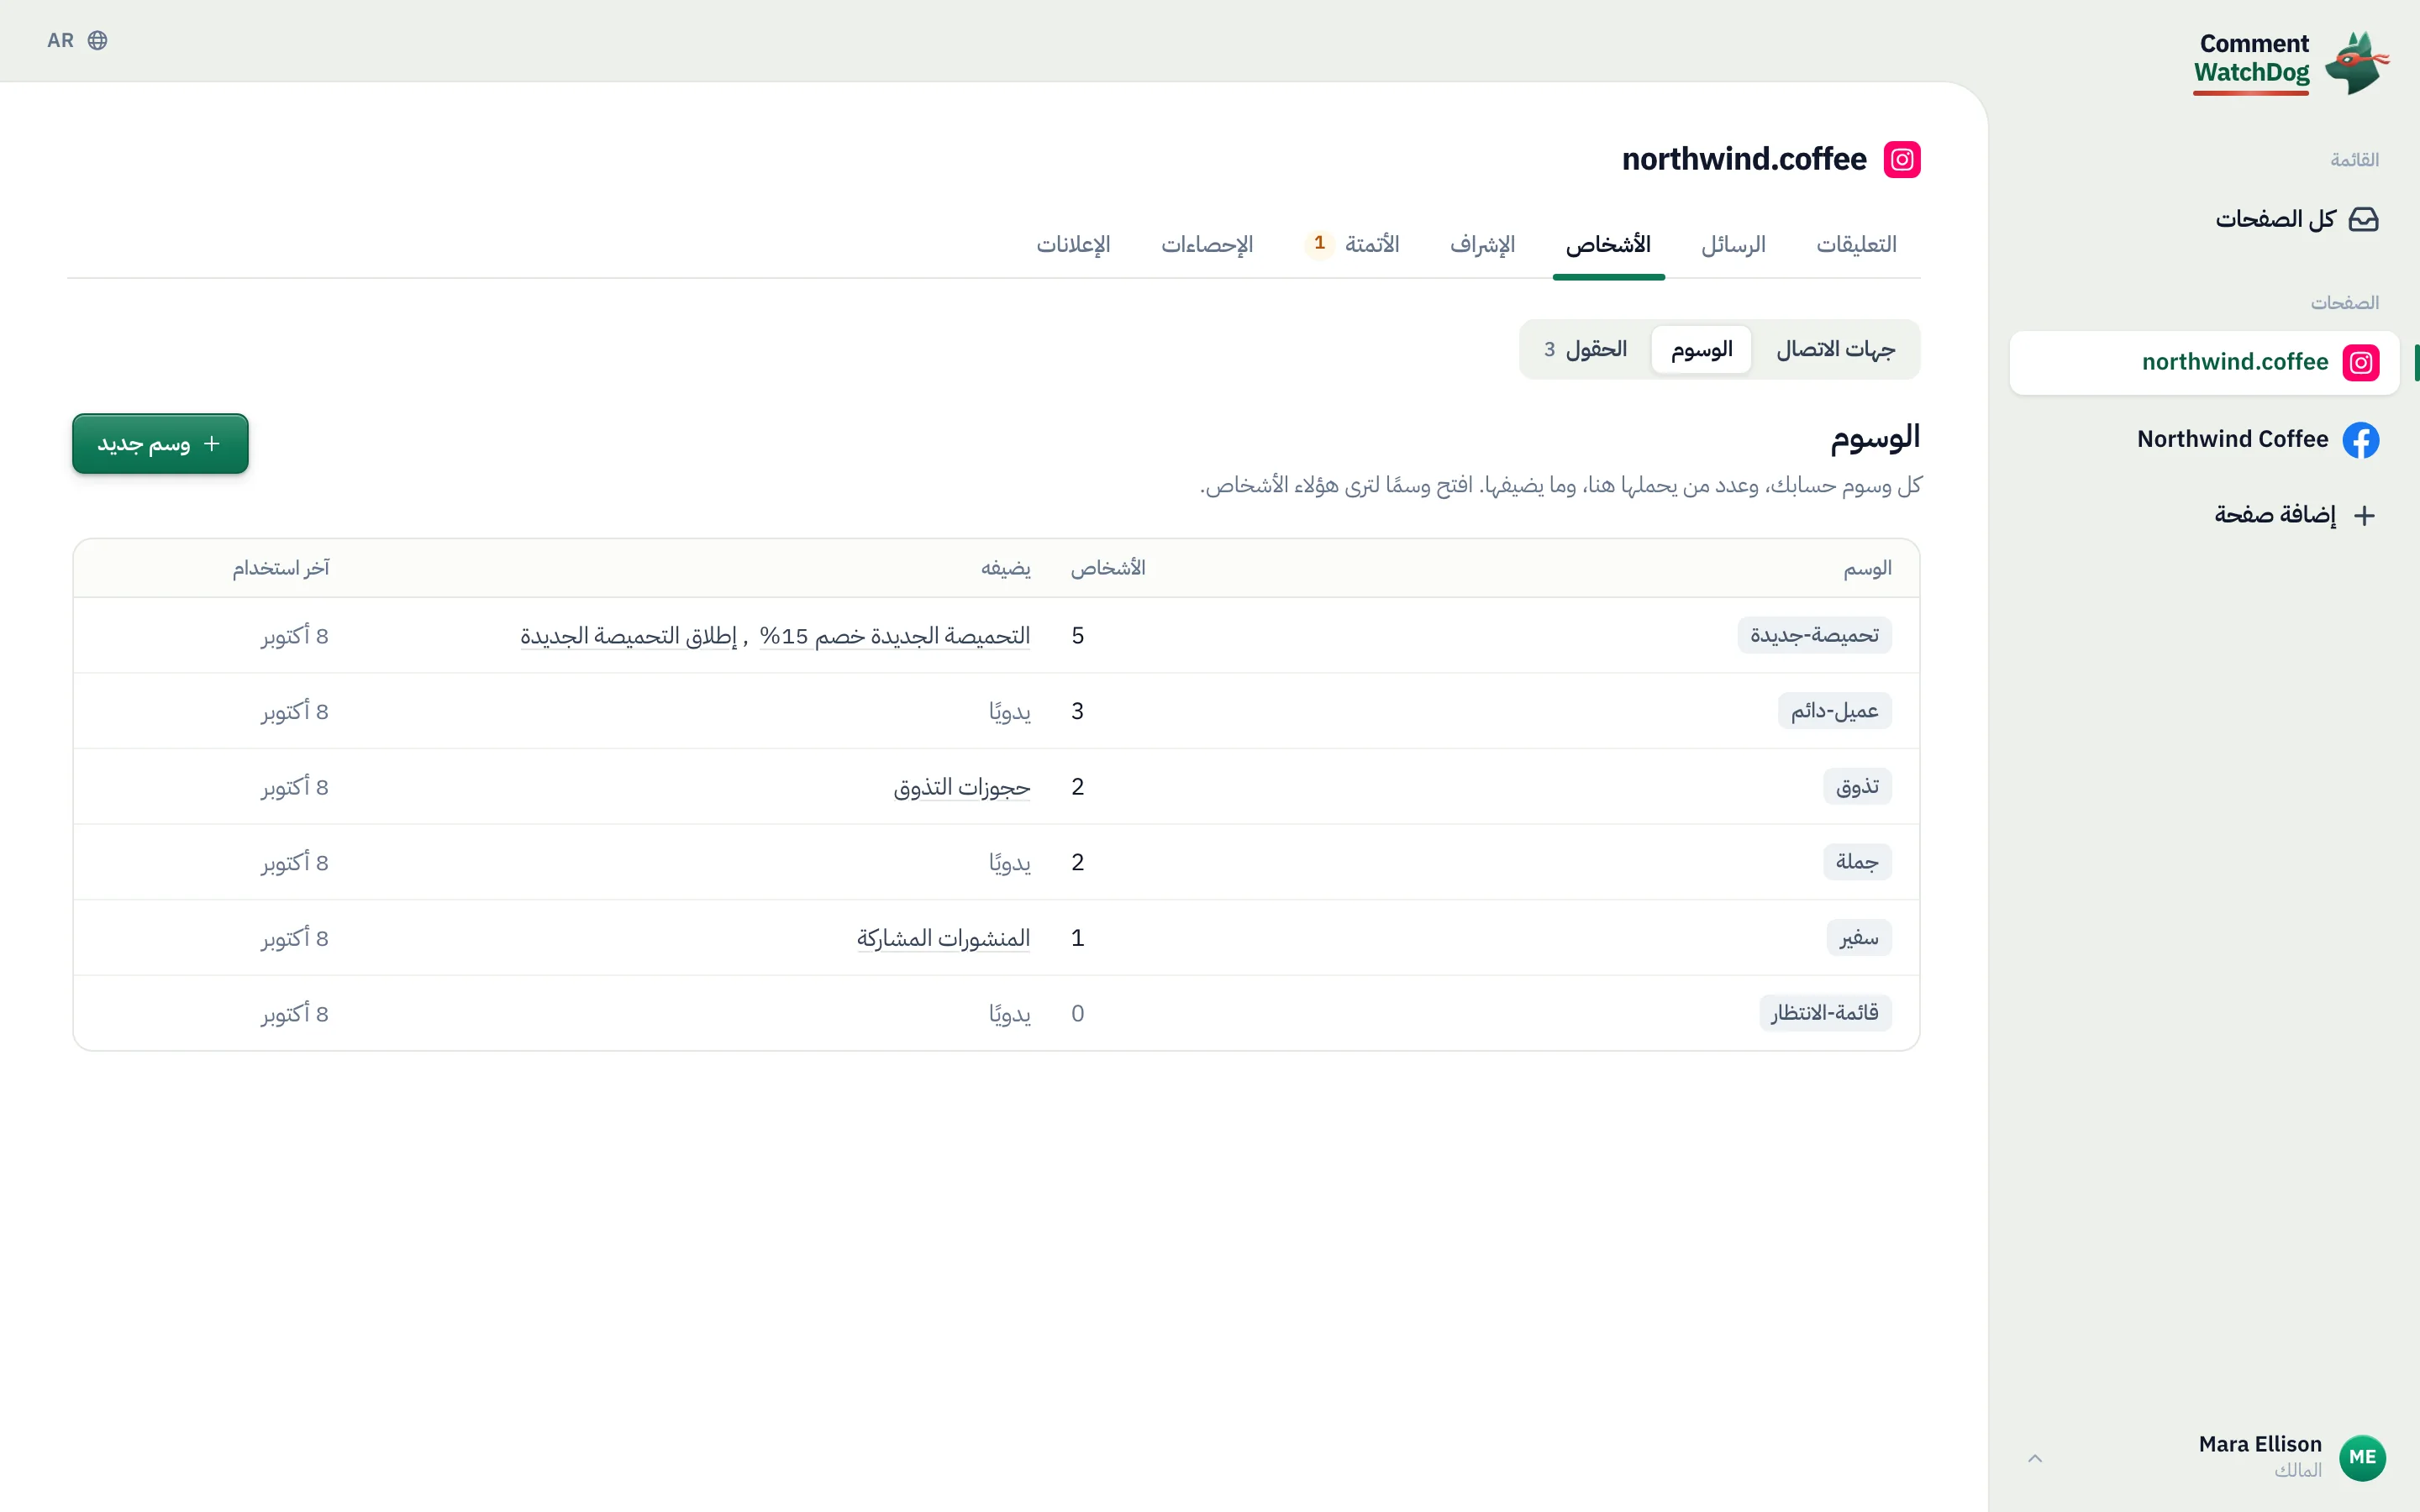Open the تحميصة-جديدة tag

tap(1814, 635)
